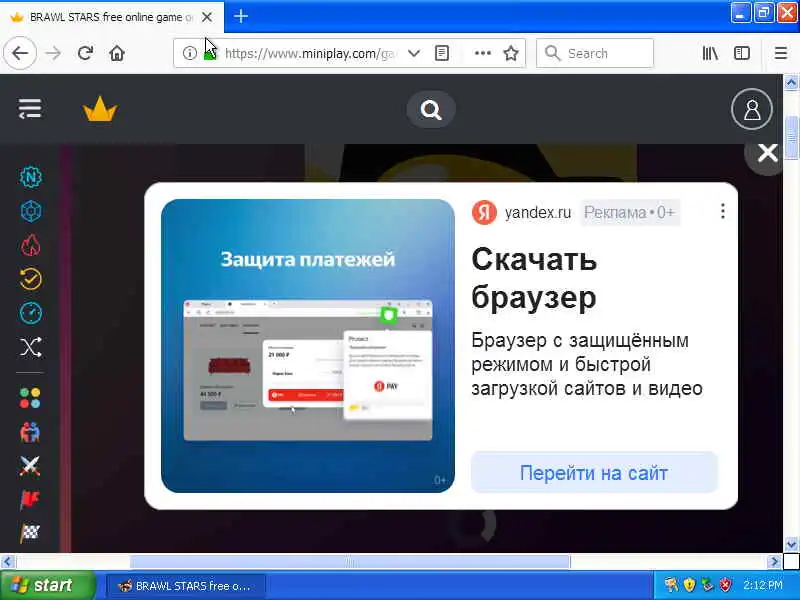Open the checkered racing flag category
This screenshot has height=600, width=800.
click(x=30, y=533)
